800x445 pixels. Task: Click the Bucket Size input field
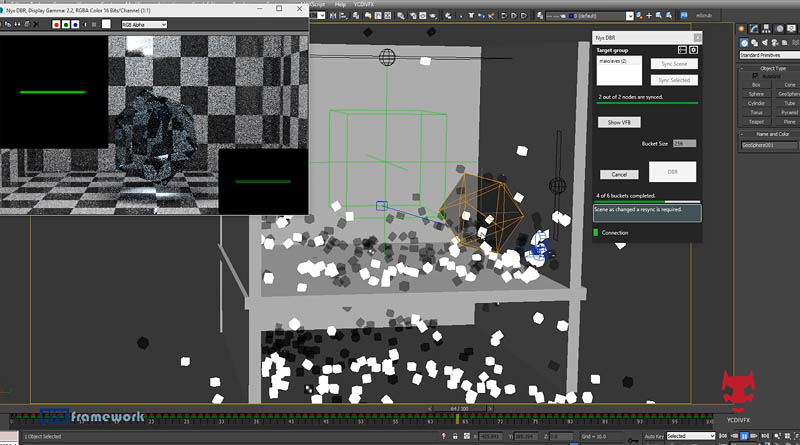pos(684,144)
